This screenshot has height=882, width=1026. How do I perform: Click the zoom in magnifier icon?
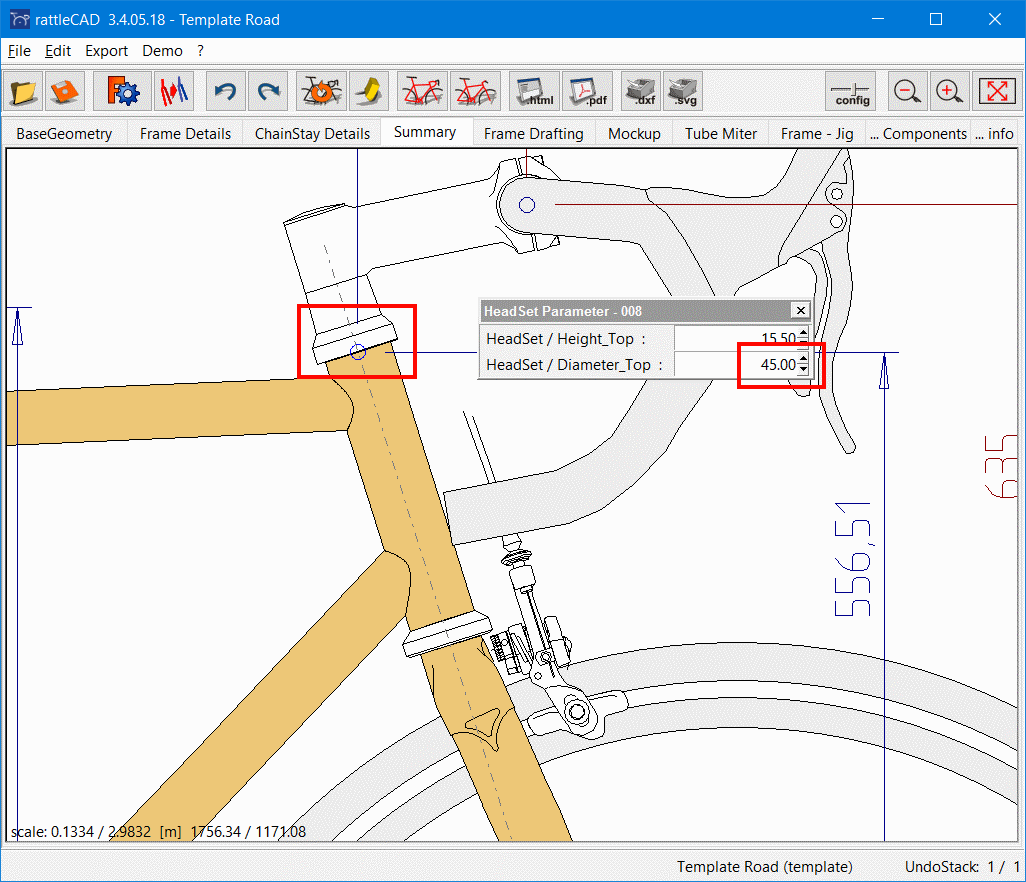[x=949, y=92]
